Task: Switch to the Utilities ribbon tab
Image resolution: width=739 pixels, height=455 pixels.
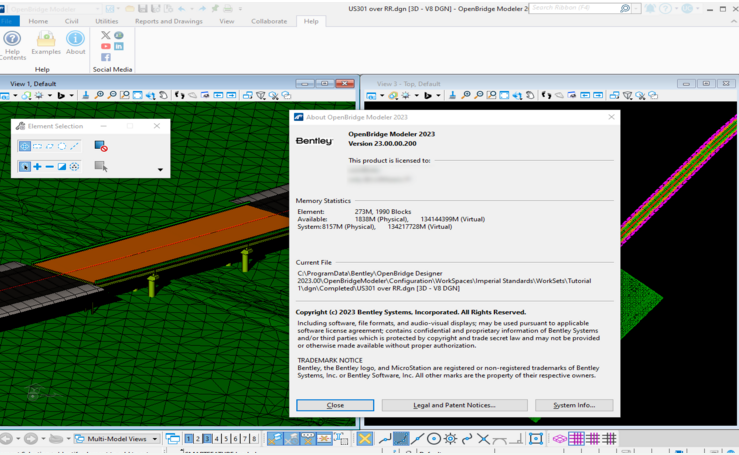Action: click(107, 21)
